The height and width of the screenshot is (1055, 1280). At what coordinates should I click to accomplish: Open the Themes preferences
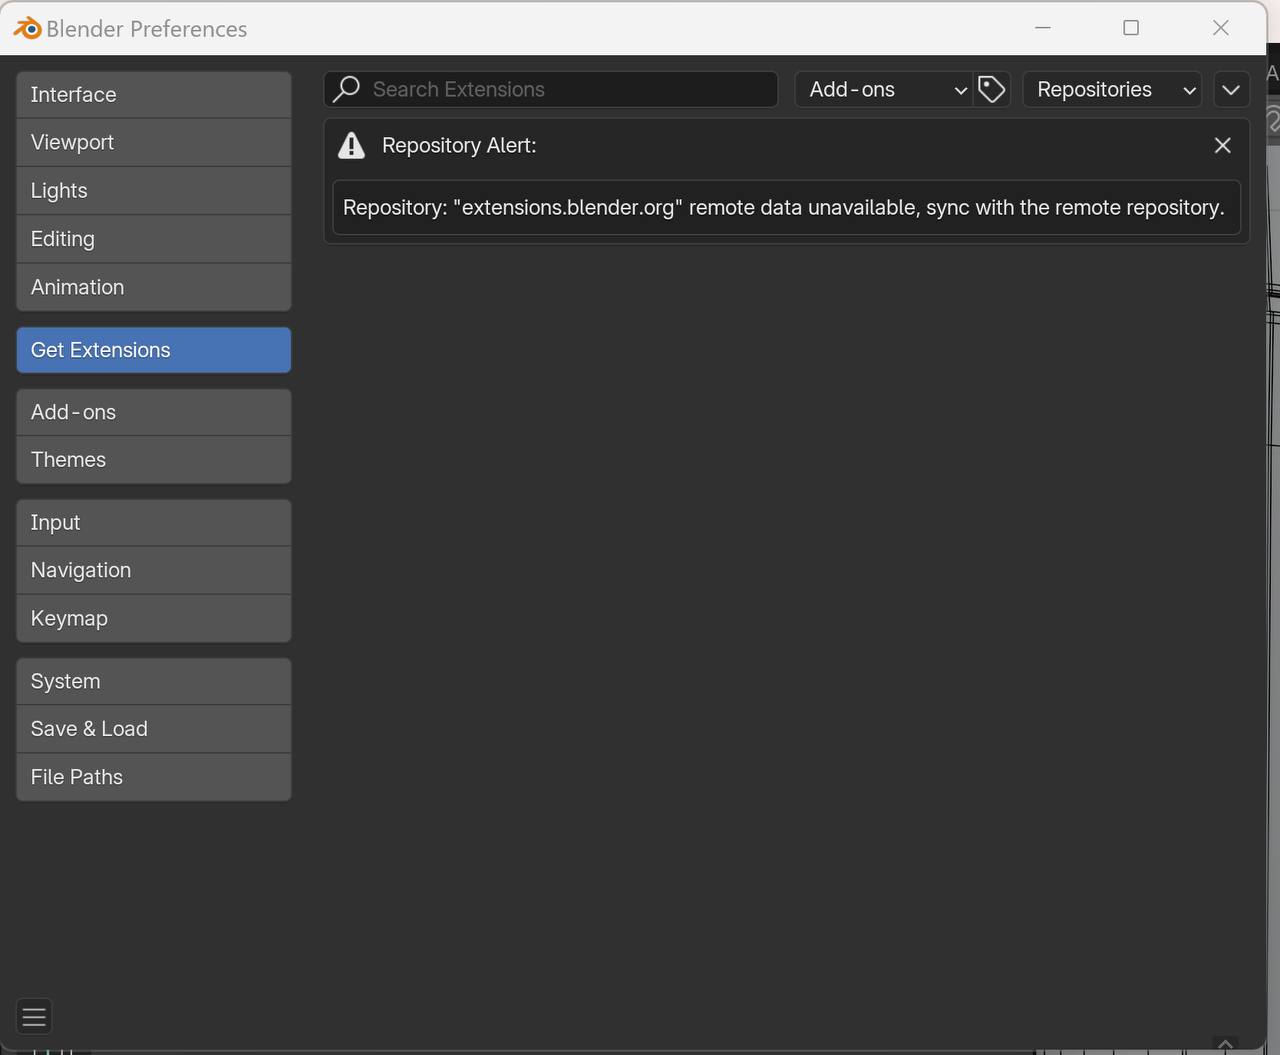coord(153,459)
